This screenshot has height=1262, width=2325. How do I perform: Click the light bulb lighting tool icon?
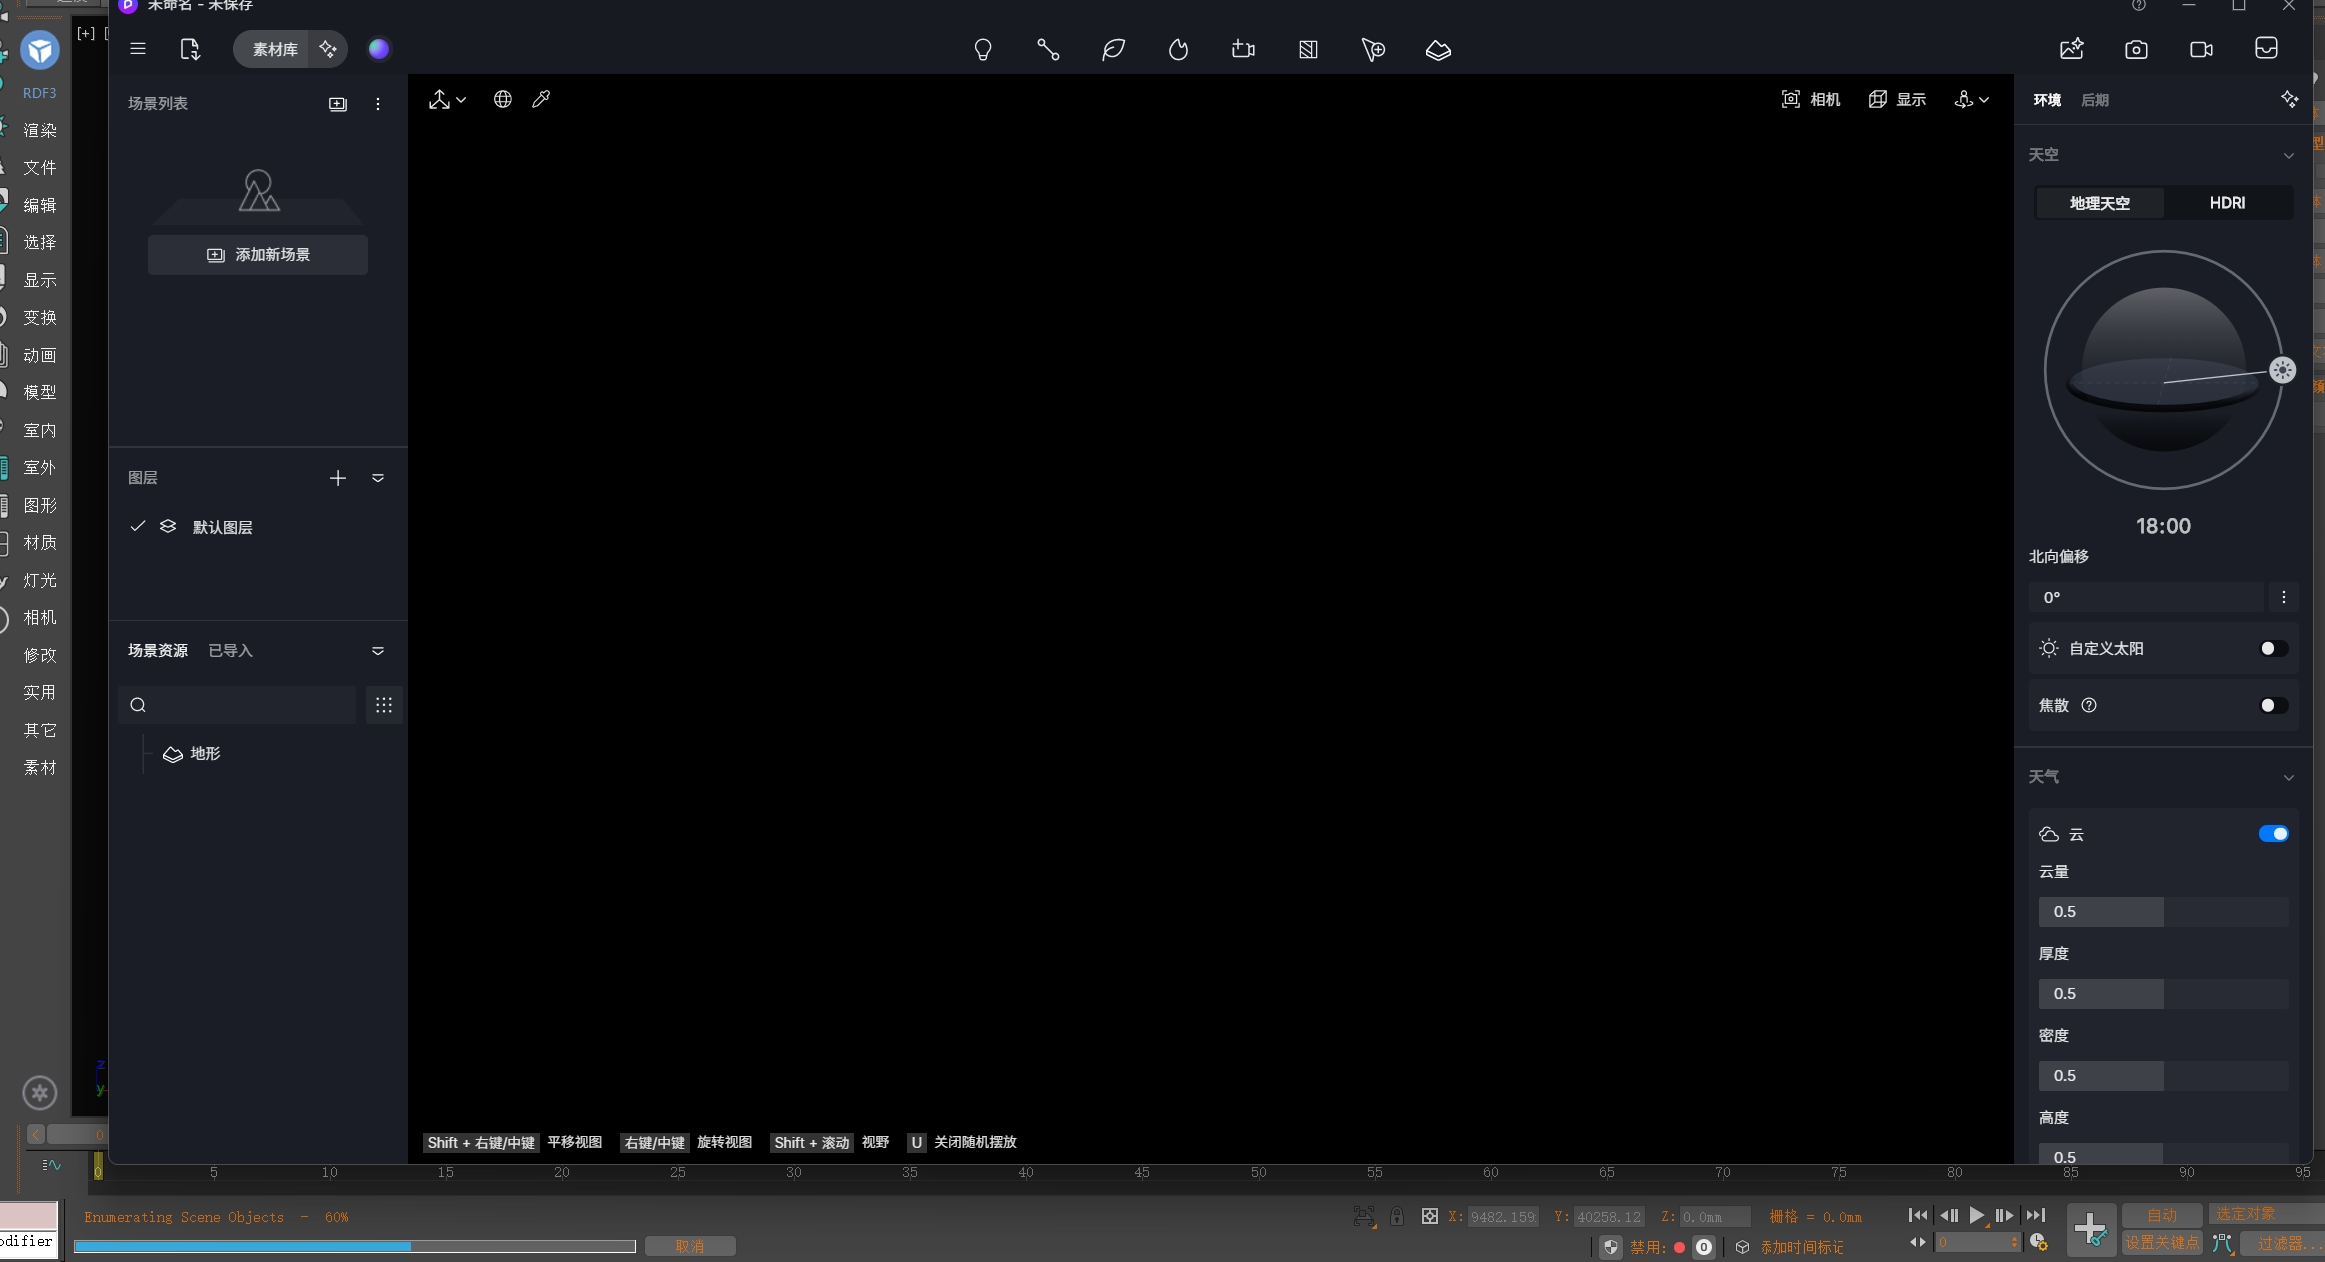coord(983,50)
